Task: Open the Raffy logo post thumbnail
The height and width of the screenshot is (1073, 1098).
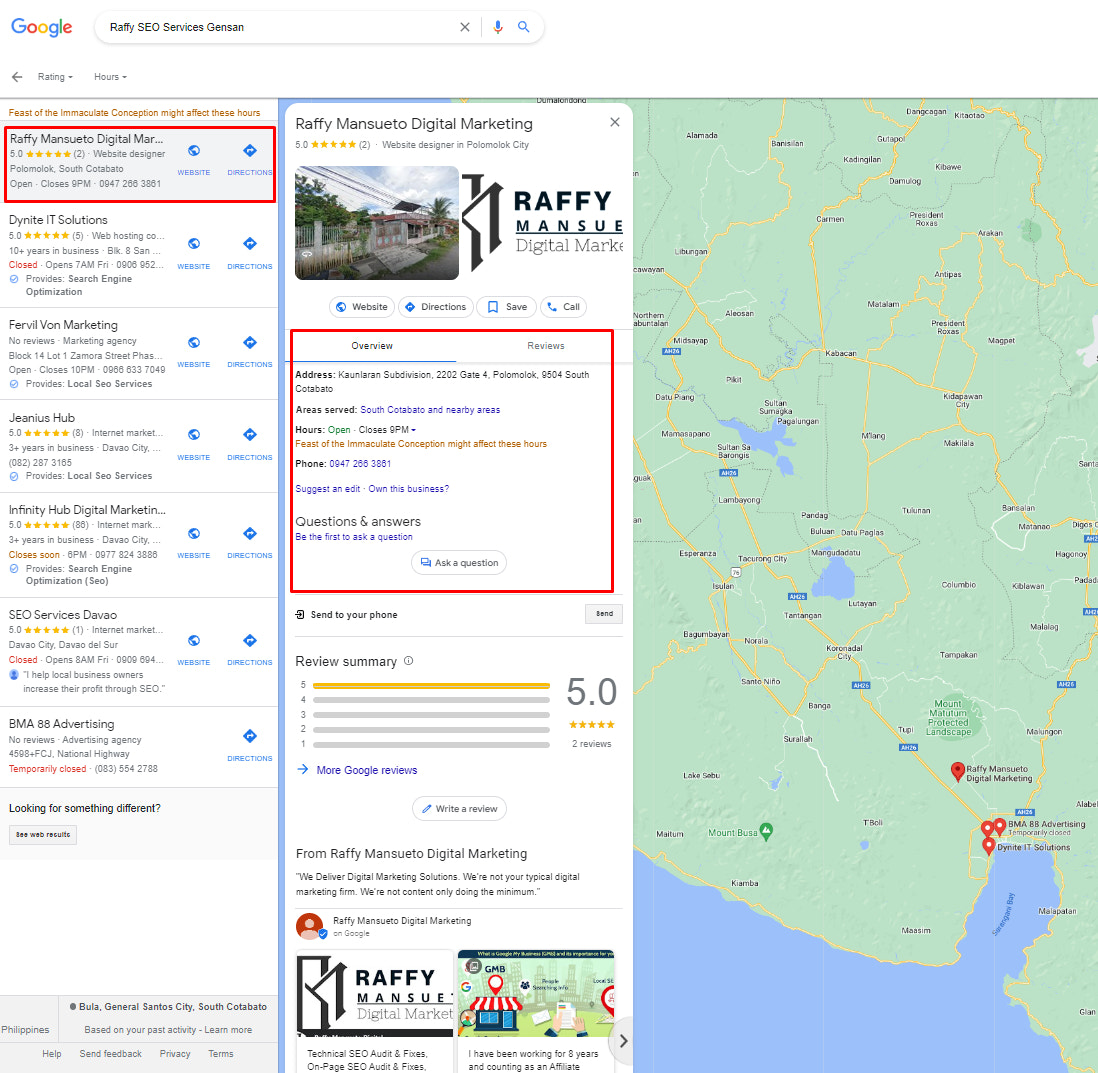Action: 375,993
